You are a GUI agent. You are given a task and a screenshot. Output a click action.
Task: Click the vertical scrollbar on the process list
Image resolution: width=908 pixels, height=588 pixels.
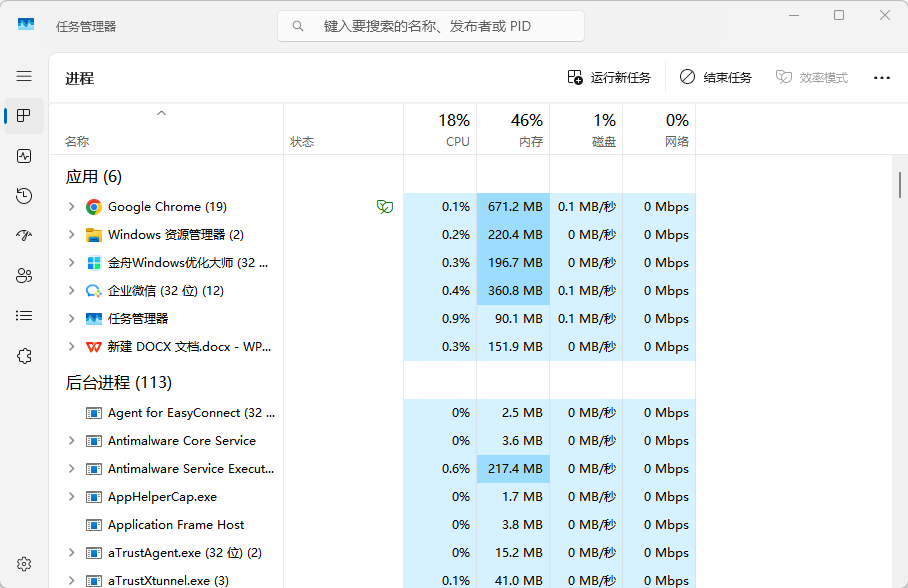(900, 185)
